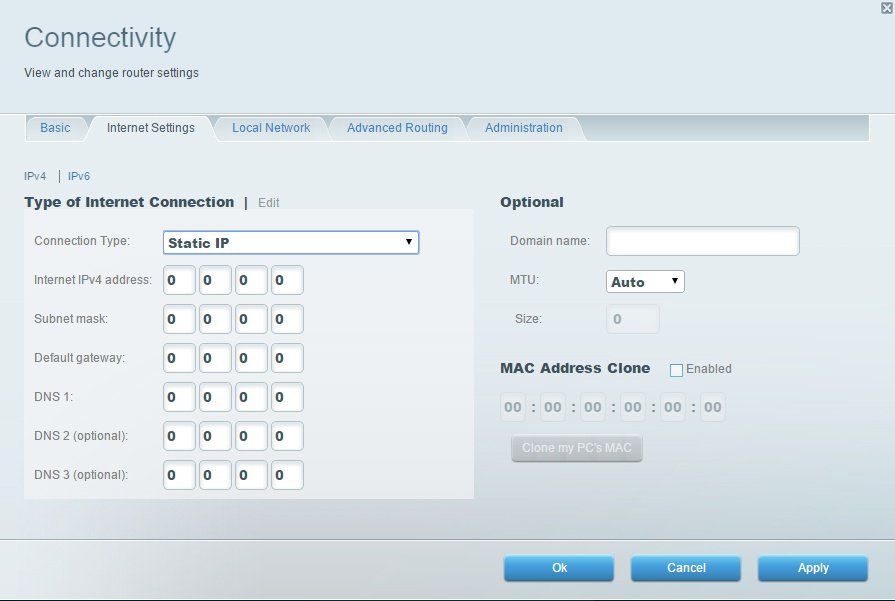Close the Connectivity window
Viewport: 895px width, 601px height.
pyautogui.click(x=884, y=8)
